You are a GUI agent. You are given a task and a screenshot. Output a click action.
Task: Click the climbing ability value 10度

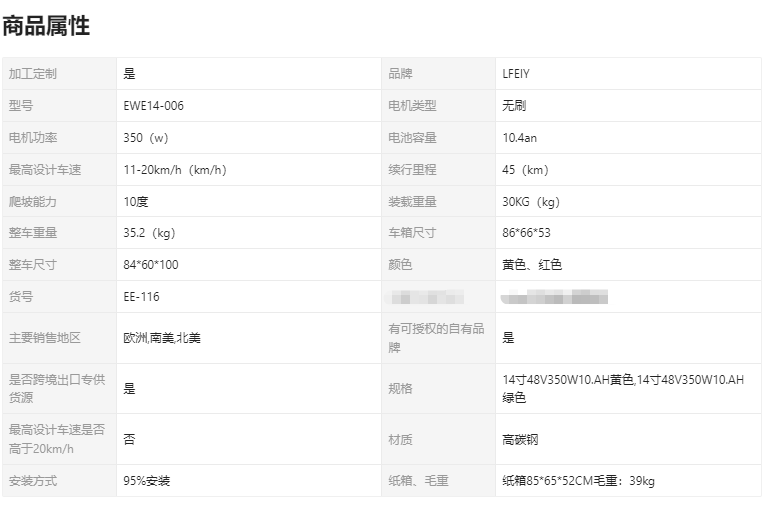tap(136, 202)
